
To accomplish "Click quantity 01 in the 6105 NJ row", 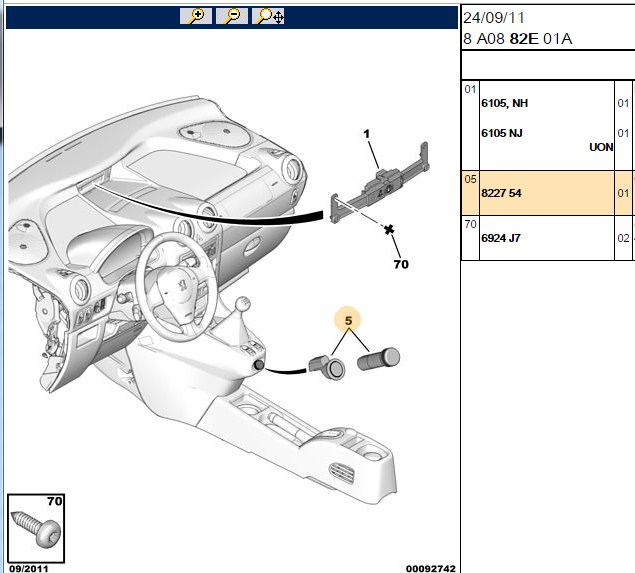I will click(x=623, y=133).
